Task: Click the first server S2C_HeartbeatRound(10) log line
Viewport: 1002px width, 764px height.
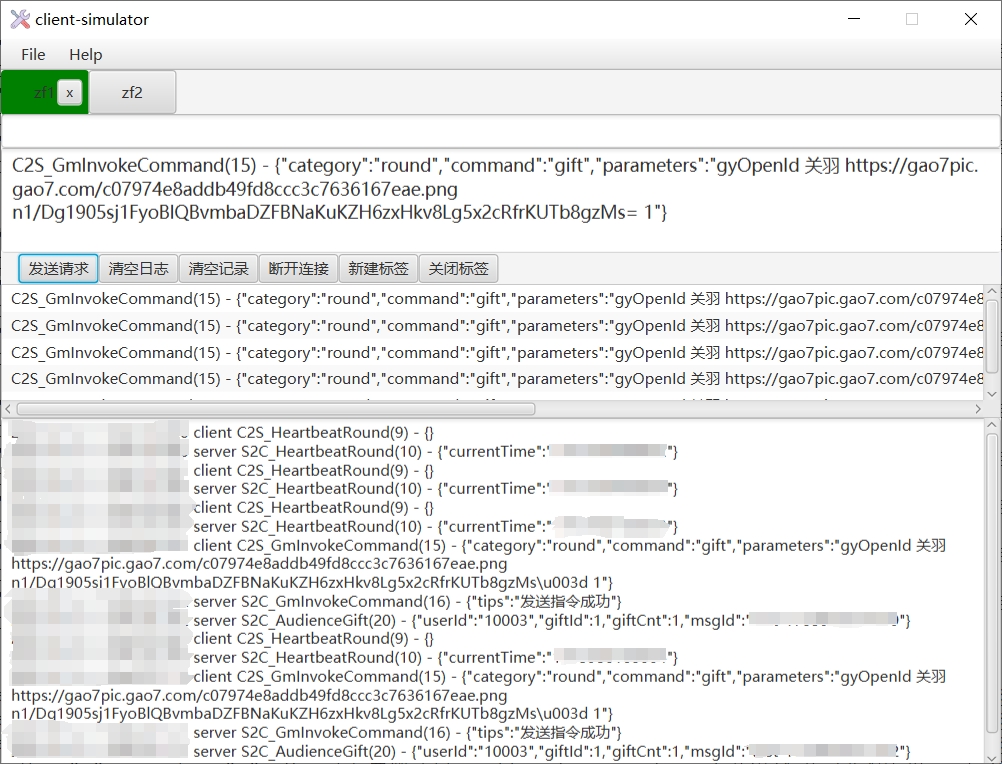Action: click(435, 452)
